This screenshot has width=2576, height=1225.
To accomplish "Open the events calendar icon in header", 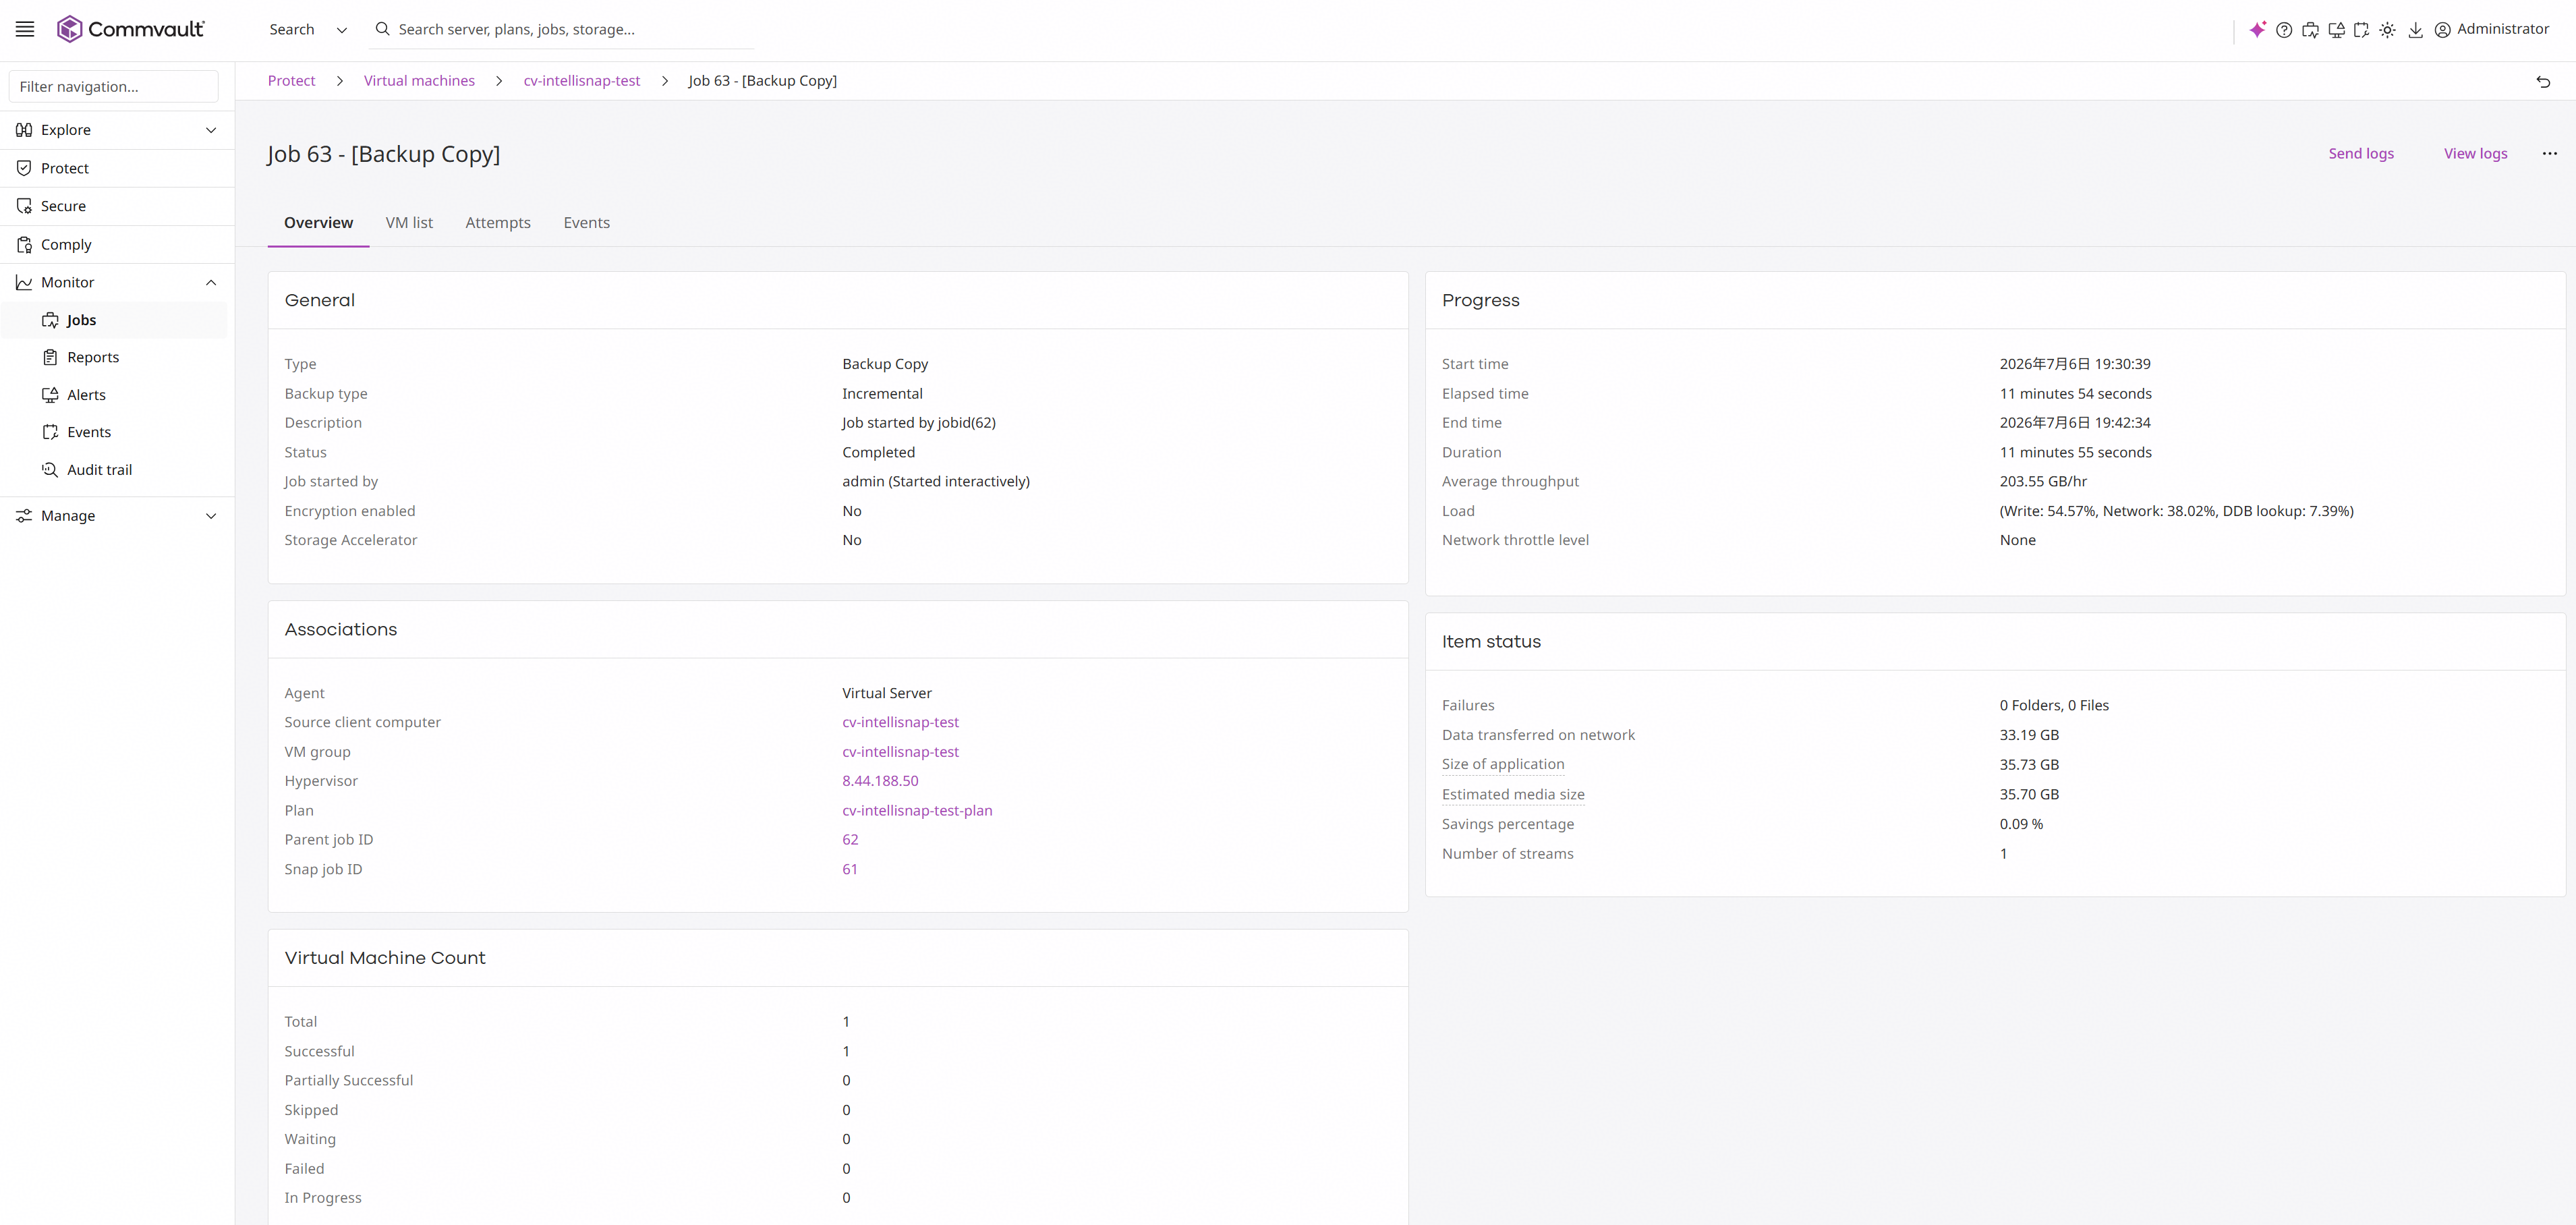I will [2361, 30].
